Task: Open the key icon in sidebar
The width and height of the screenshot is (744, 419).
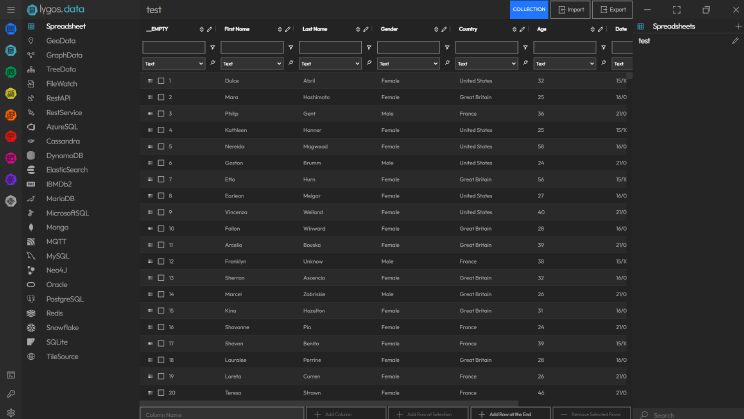Action: (x=10, y=394)
